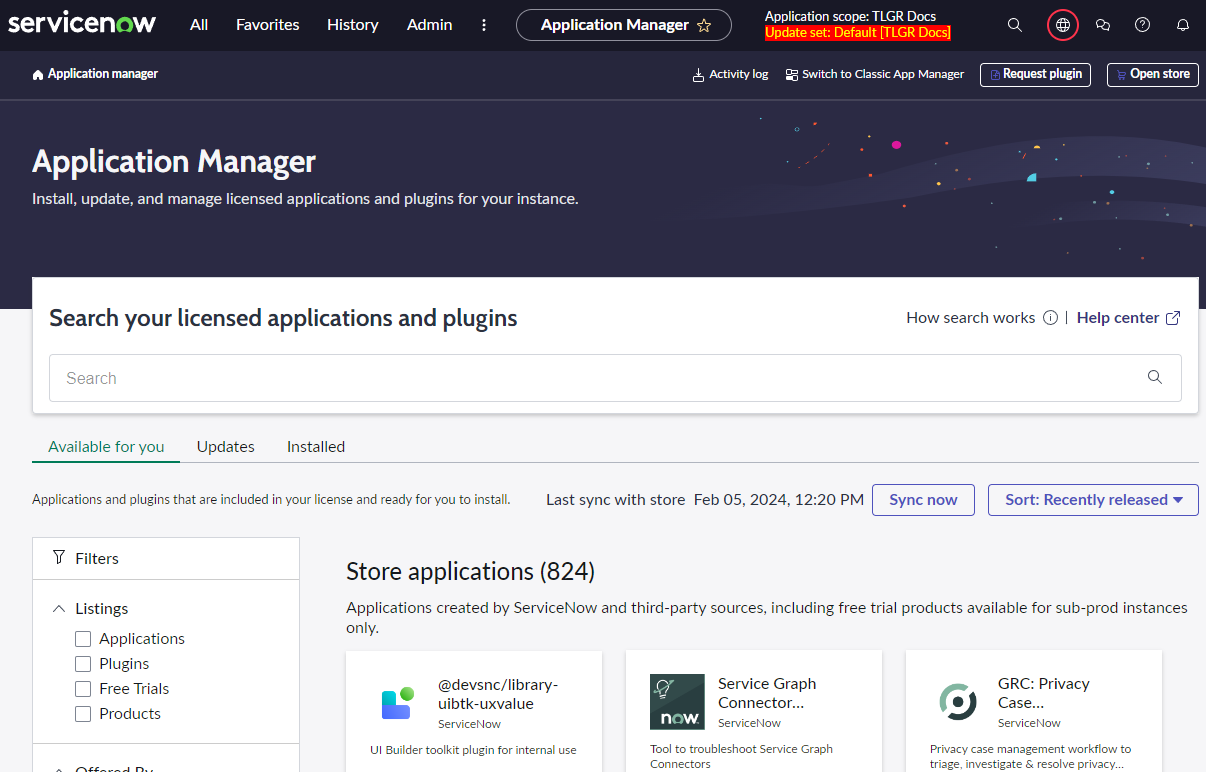The width and height of the screenshot is (1206, 772).
Task: Favorite Application Manager with the star icon
Action: pyautogui.click(x=704, y=25)
